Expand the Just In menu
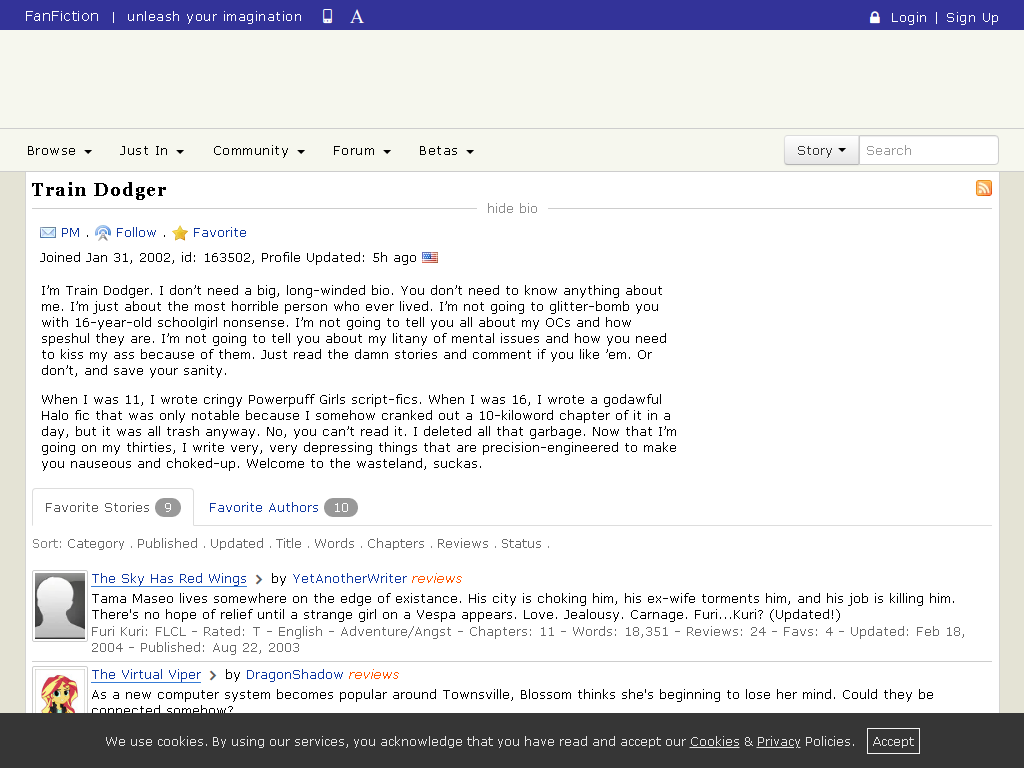The width and height of the screenshot is (1024, 768). pos(152,151)
